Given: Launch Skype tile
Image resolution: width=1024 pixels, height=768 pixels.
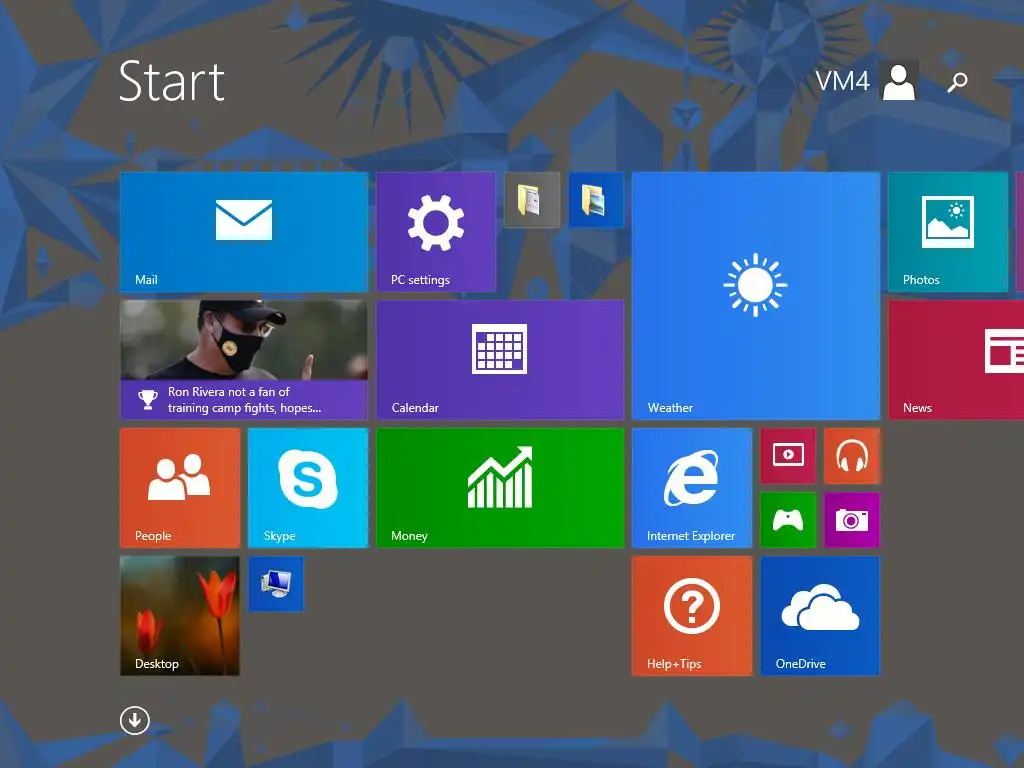Looking at the screenshot, I should 308,488.
